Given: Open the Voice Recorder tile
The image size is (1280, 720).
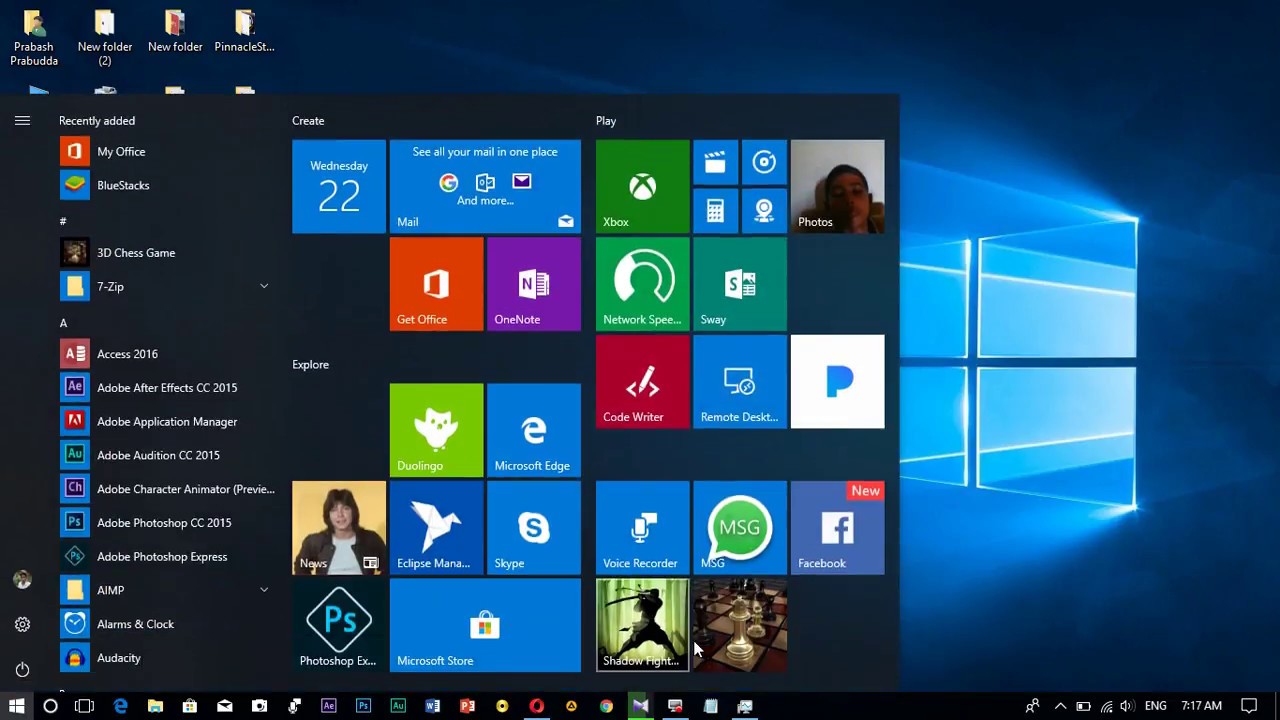Looking at the screenshot, I should tap(642, 528).
